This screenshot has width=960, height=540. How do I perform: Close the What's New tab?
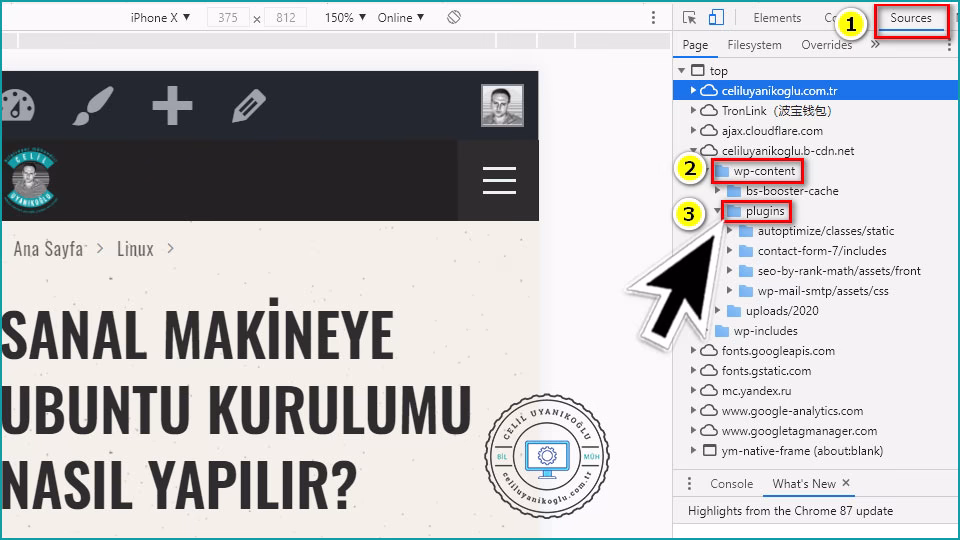click(x=846, y=483)
